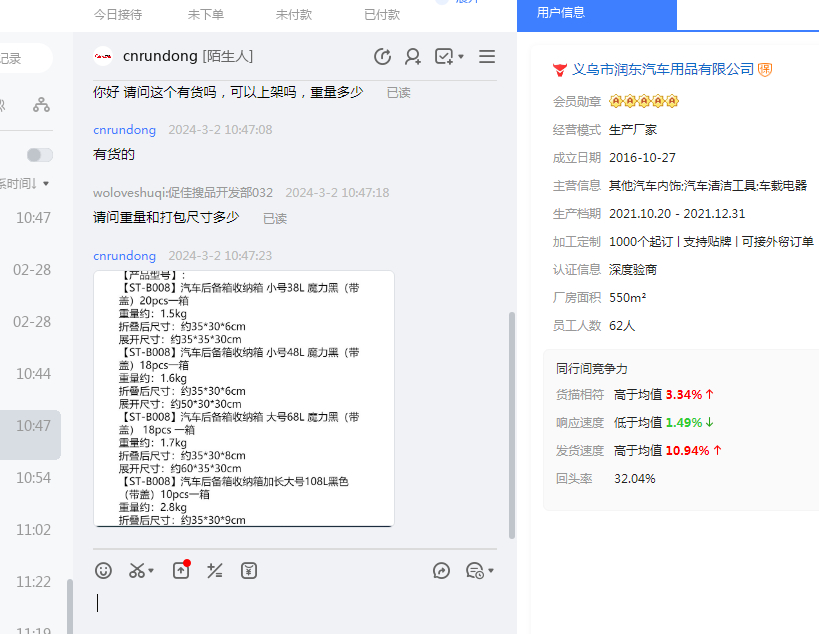Click the forward message arrow icon
This screenshot has width=819, height=634.
(x=441, y=570)
